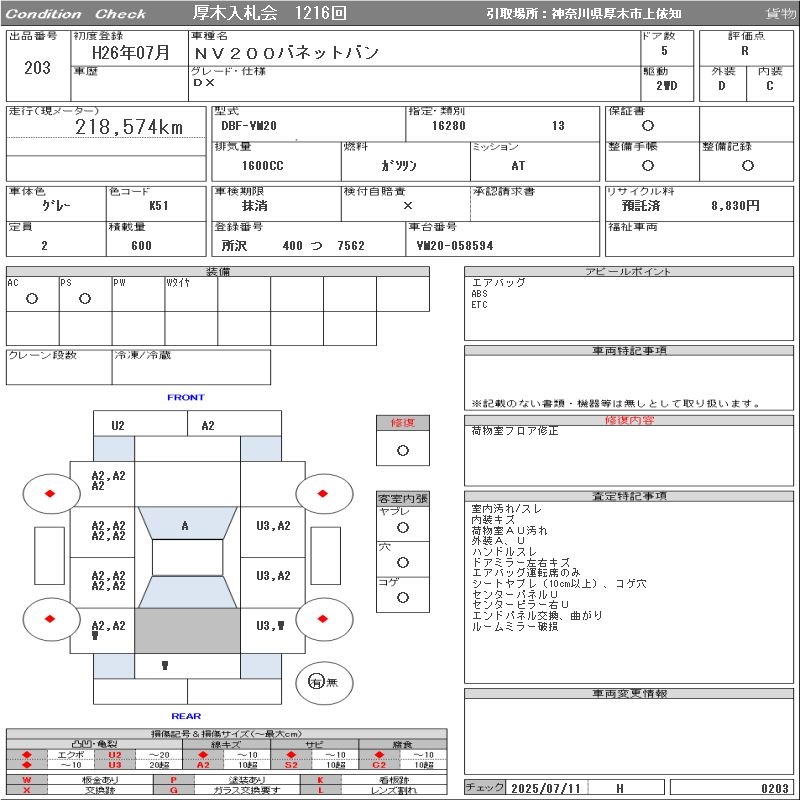Click the check date 2025/07/11
Image resolution: width=800 pixels, height=800 pixels.
(x=547, y=788)
